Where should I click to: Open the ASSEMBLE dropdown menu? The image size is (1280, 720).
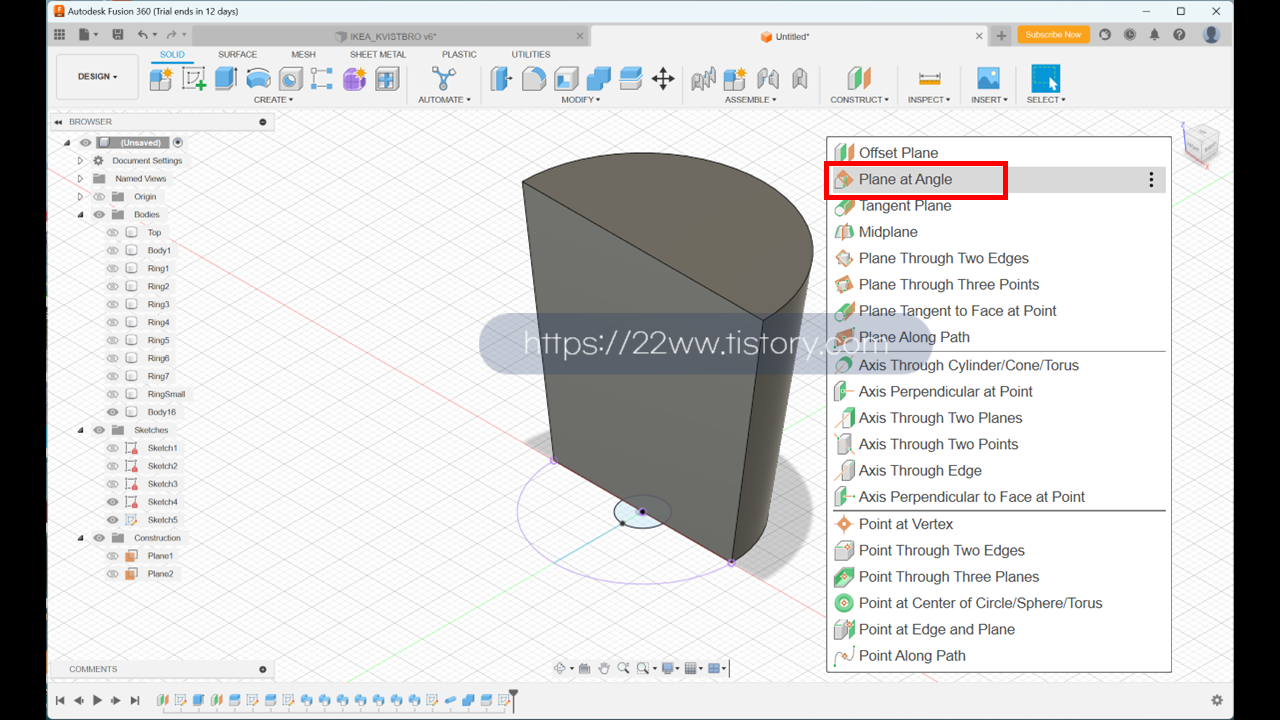point(750,100)
